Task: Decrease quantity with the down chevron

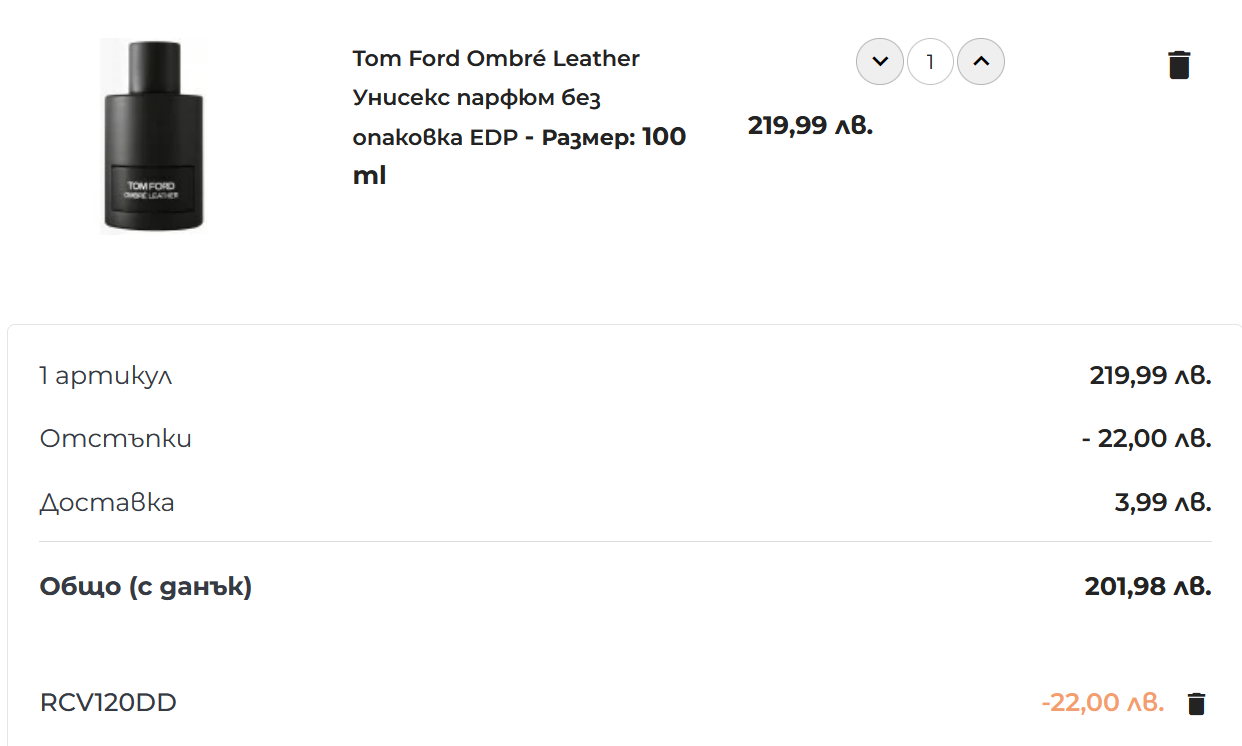Action: tap(880, 62)
